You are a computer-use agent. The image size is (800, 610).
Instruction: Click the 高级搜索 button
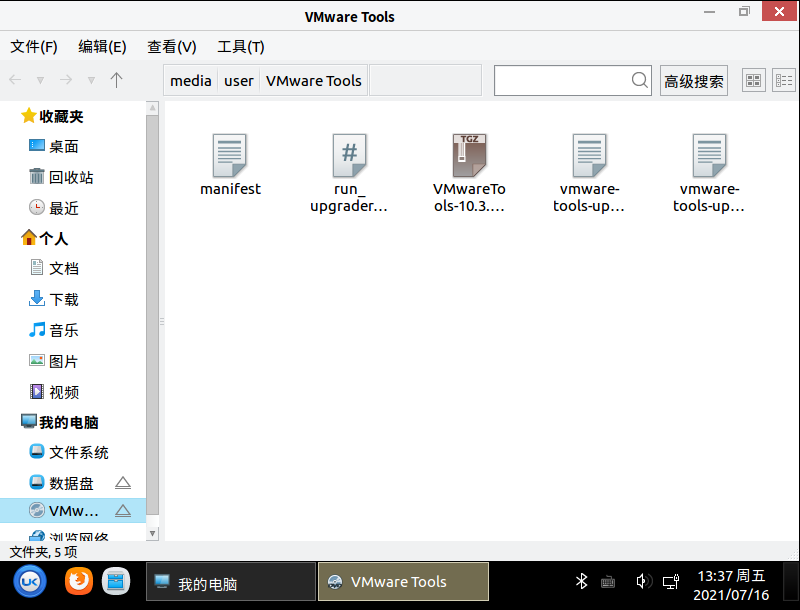pos(694,81)
